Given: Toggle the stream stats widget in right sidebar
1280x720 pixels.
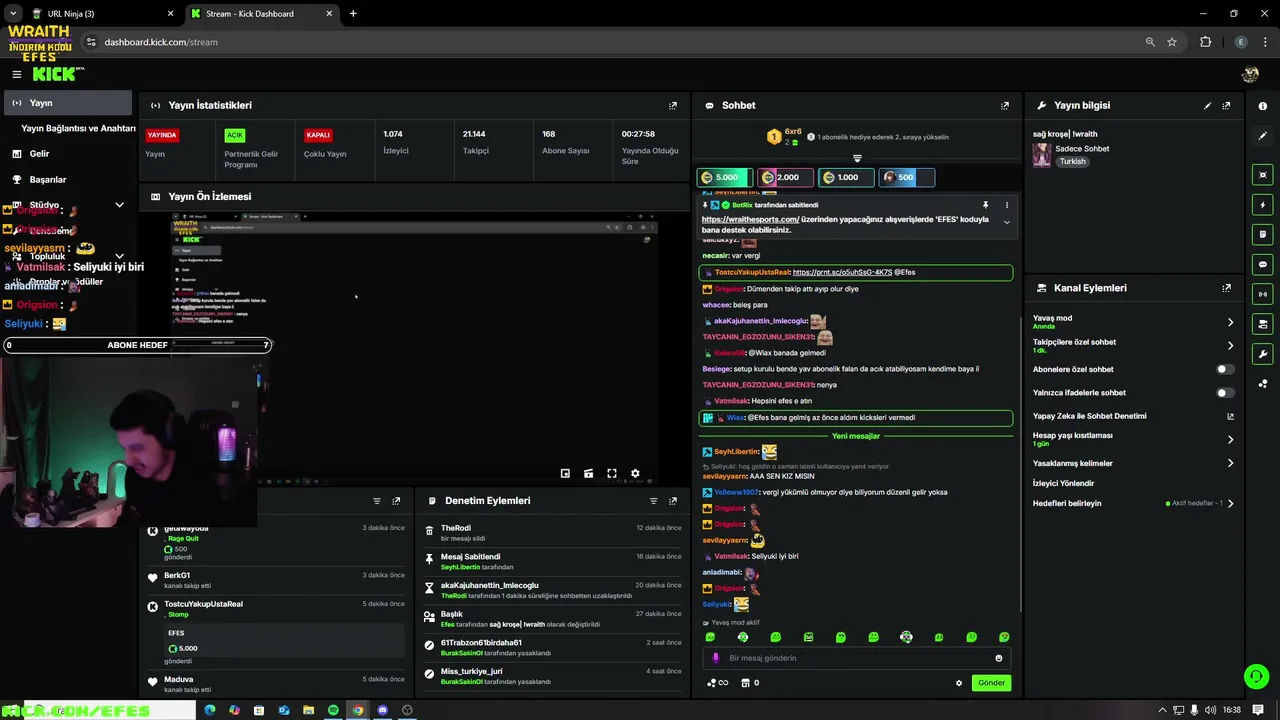Looking at the screenshot, I should (x=1263, y=294).
